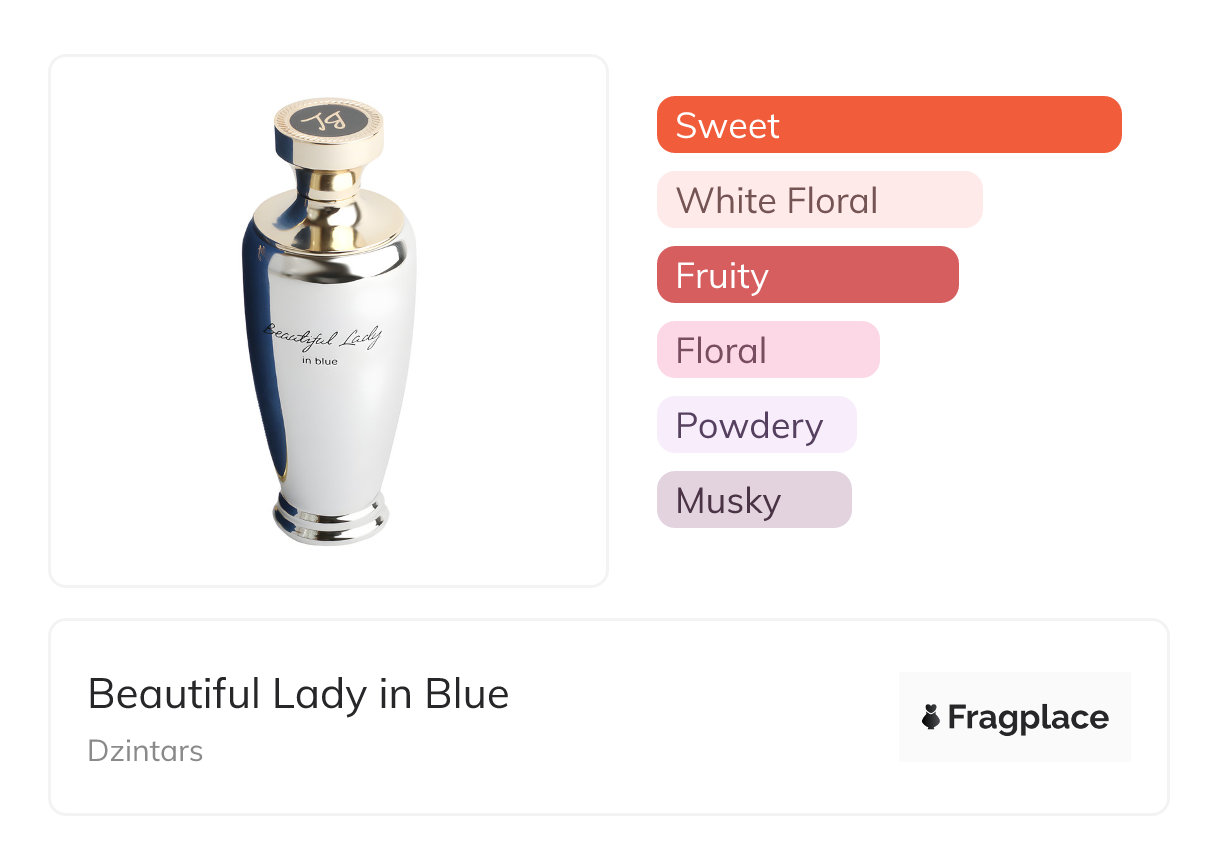Click the script label on the bottle

[322, 337]
